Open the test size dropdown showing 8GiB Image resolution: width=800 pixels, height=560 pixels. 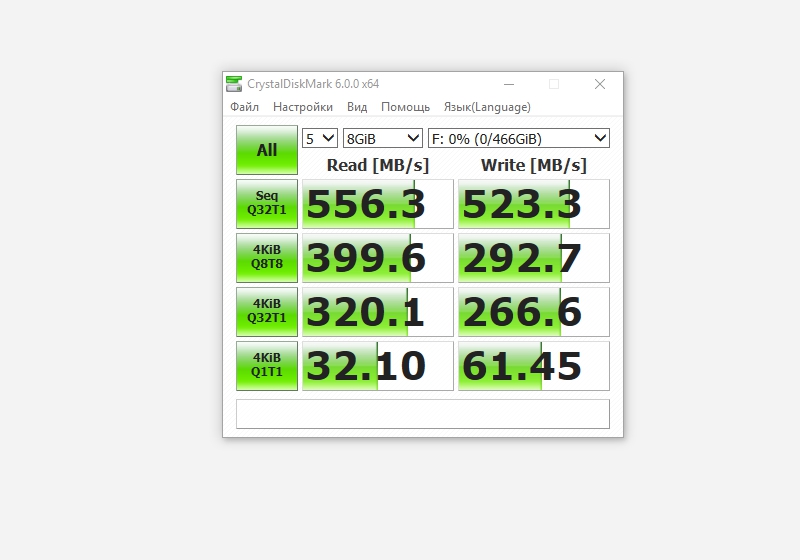pyautogui.click(x=383, y=138)
